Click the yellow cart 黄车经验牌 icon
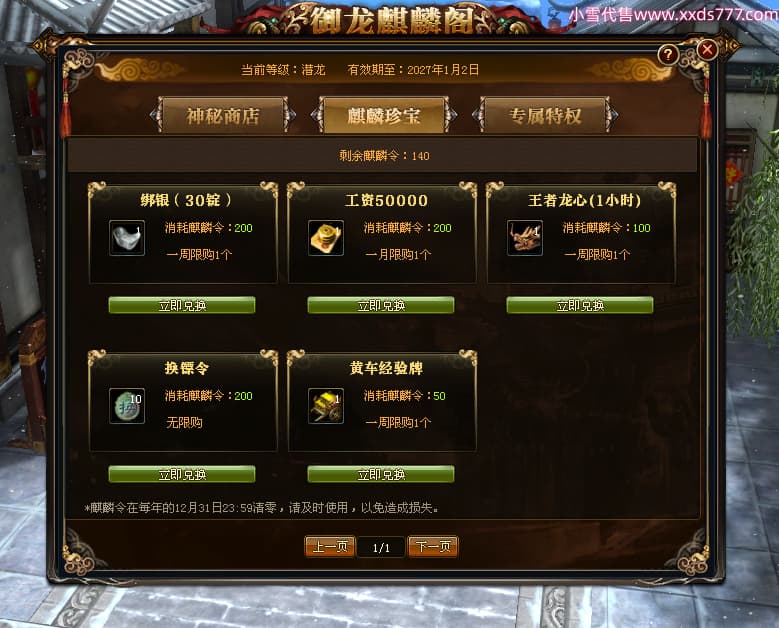The width and height of the screenshot is (779, 628). [326, 406]
